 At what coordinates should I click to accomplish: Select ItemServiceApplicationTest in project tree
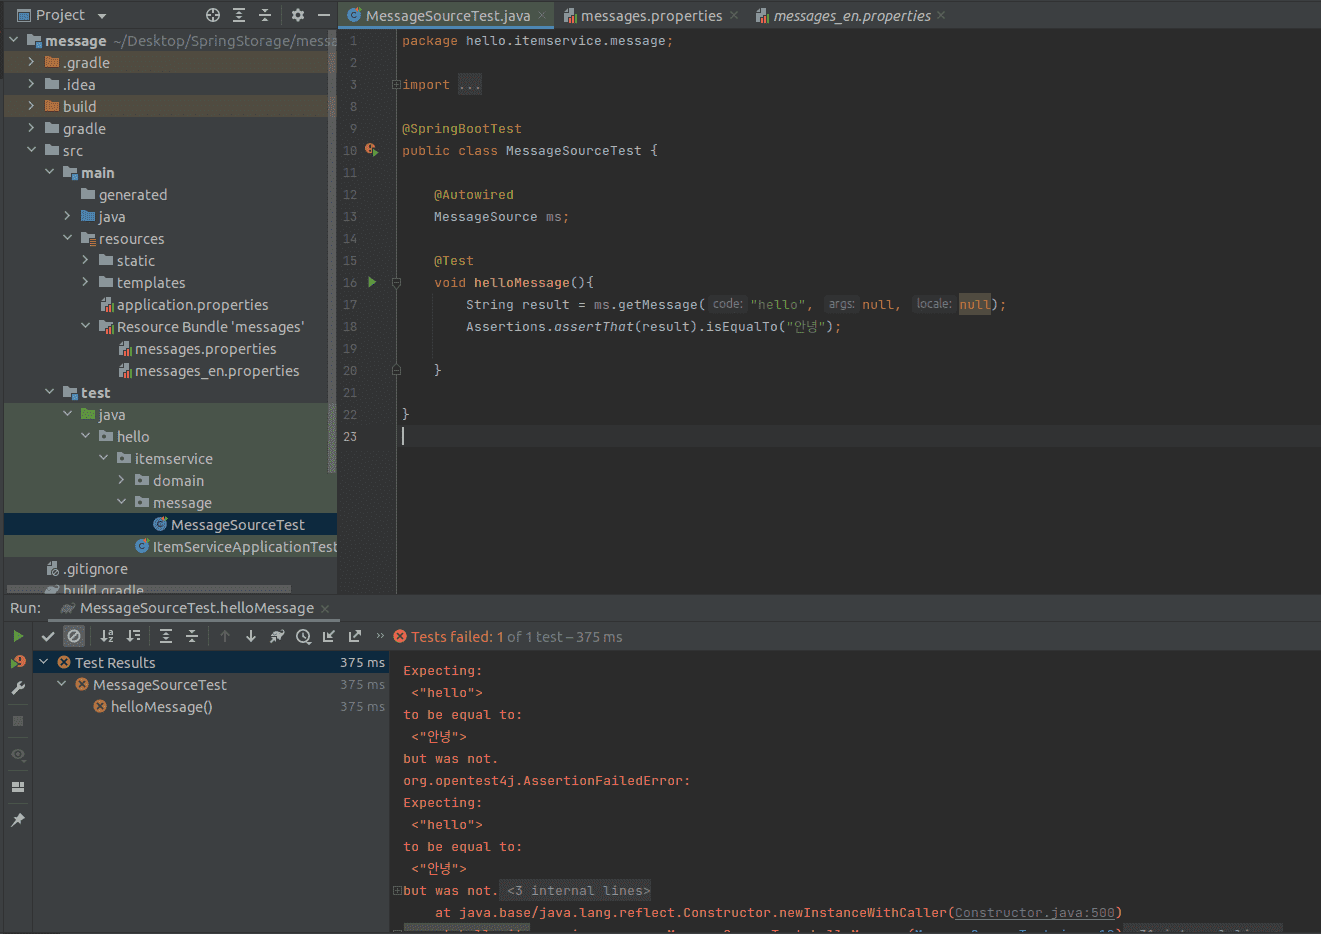click(x=244, y=547)
